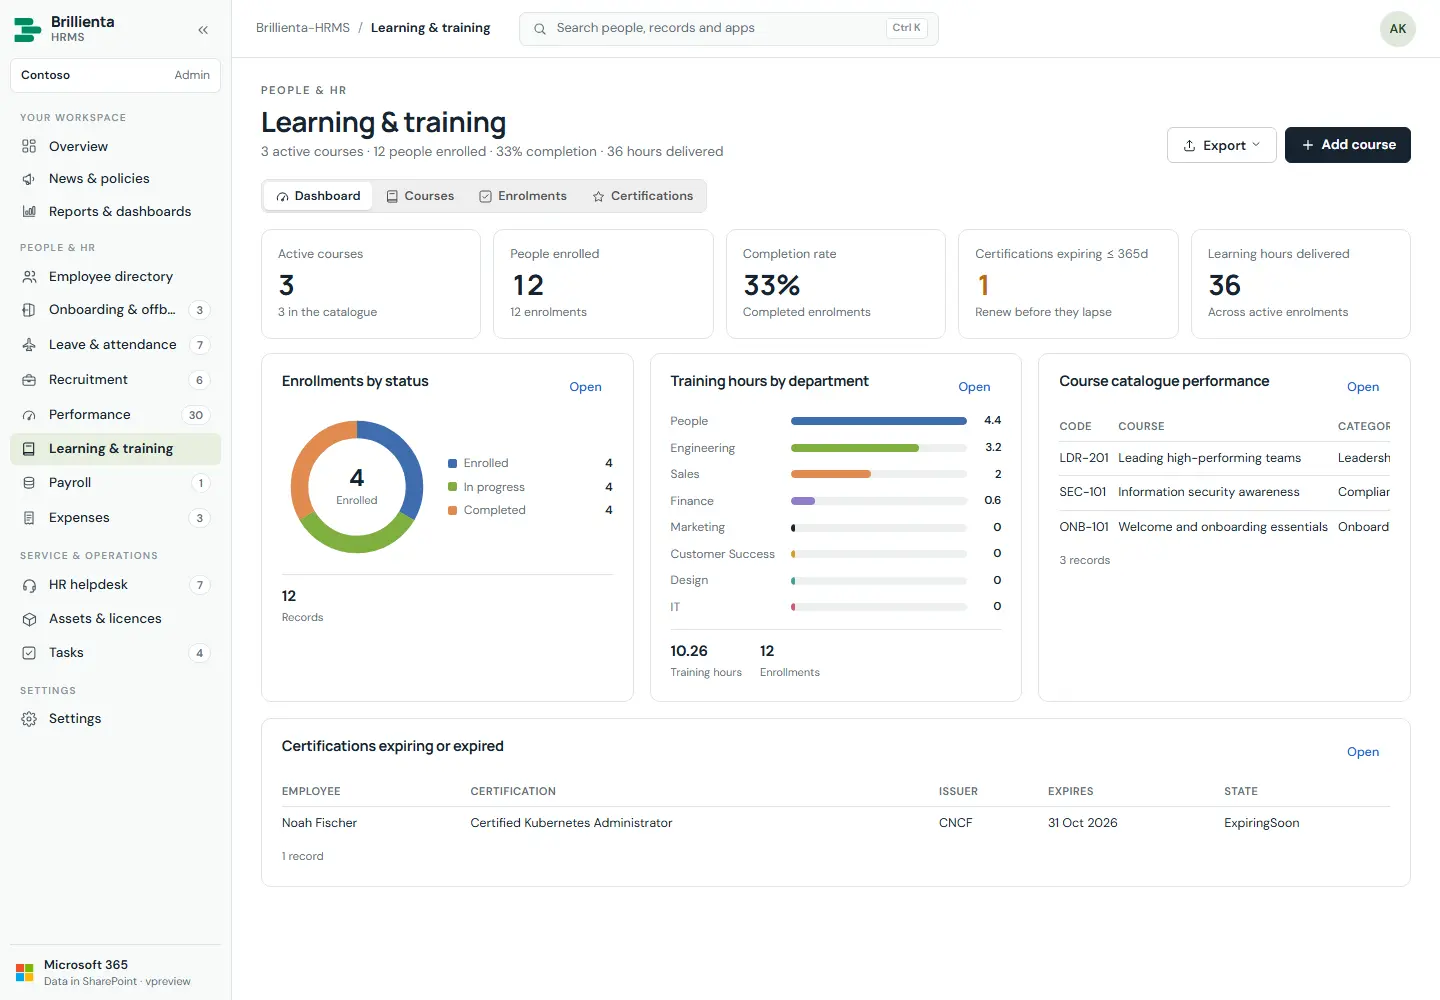Screen dimensions: 1440x1000
Task: Switch to the Certifications tab
Action: pos(642,196)
